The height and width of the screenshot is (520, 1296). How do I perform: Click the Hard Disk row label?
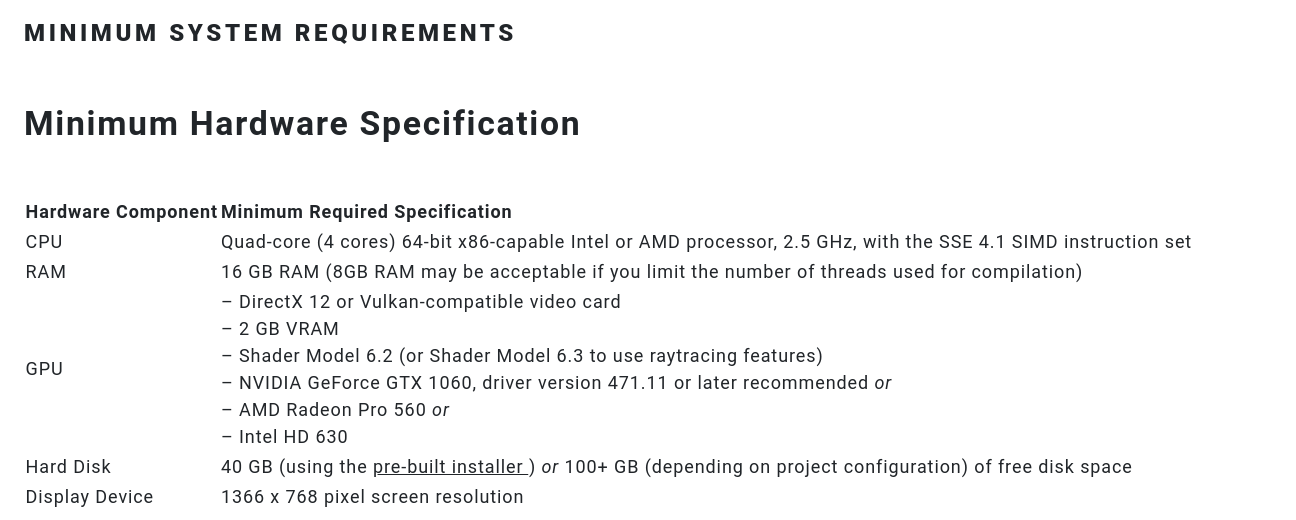[68, 467]
